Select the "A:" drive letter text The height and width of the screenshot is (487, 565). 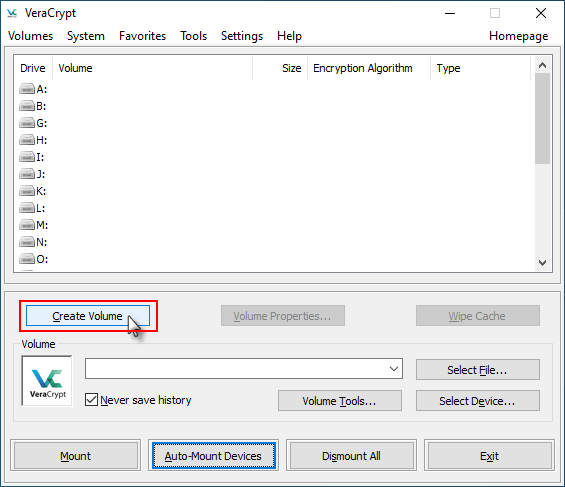coord(42,89)
